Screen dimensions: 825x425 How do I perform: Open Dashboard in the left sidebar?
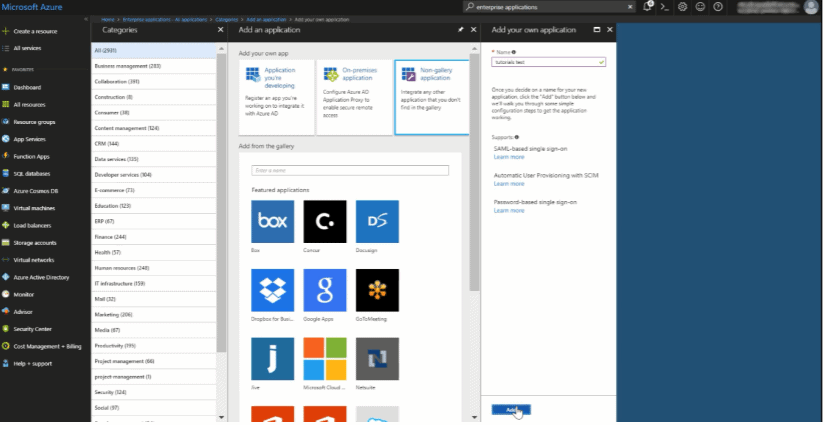(x=27, y=87)
